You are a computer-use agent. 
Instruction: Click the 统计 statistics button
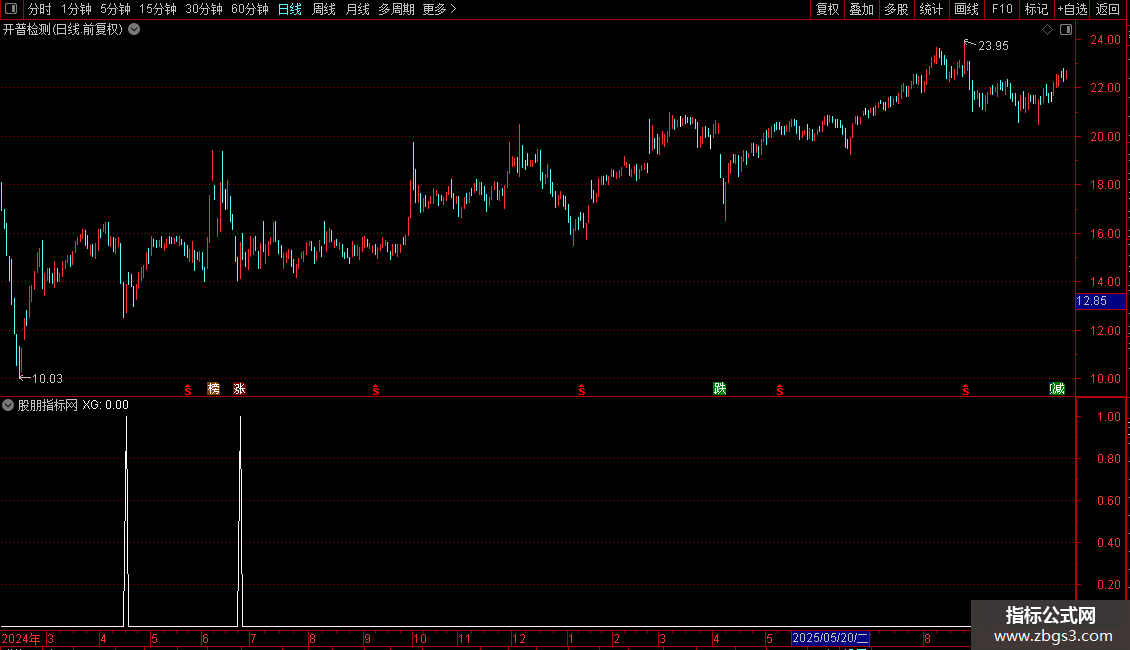[931, 9]
